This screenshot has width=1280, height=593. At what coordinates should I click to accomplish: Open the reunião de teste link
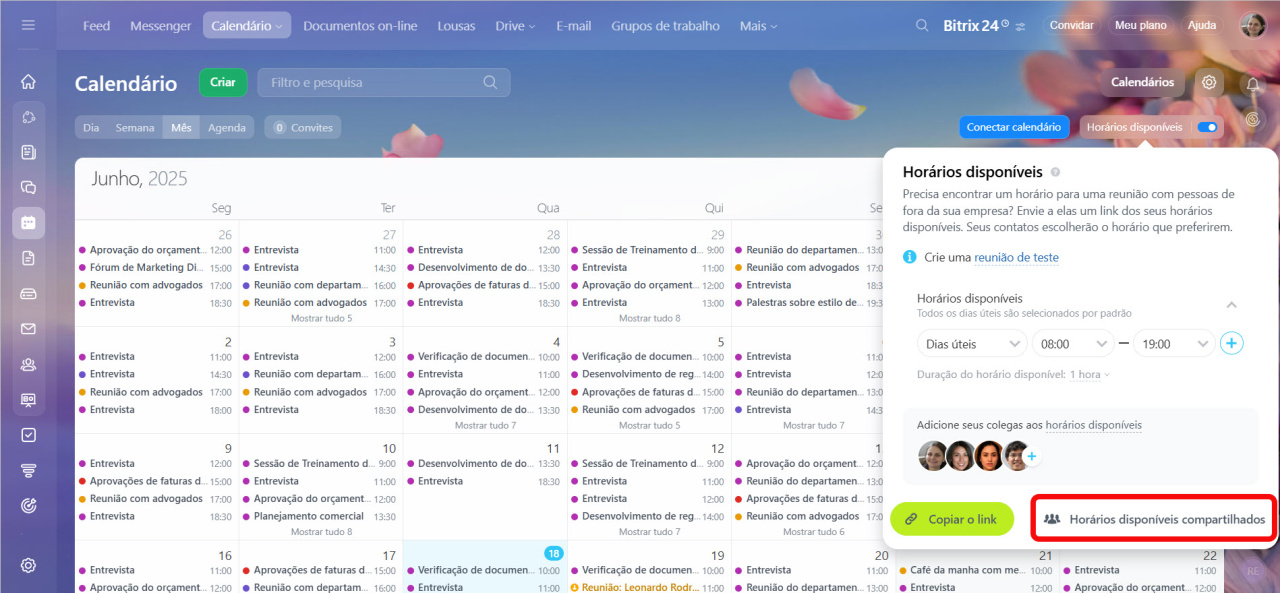tap(1016, 257)
